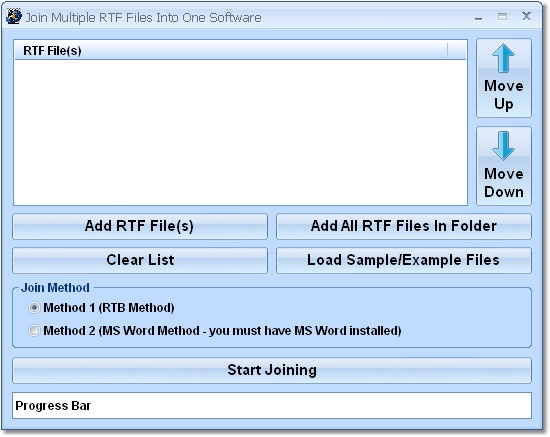Click inside the empty RTF file list
The height and width of the screenshot is (437, 550).
(x=240, y=132)
